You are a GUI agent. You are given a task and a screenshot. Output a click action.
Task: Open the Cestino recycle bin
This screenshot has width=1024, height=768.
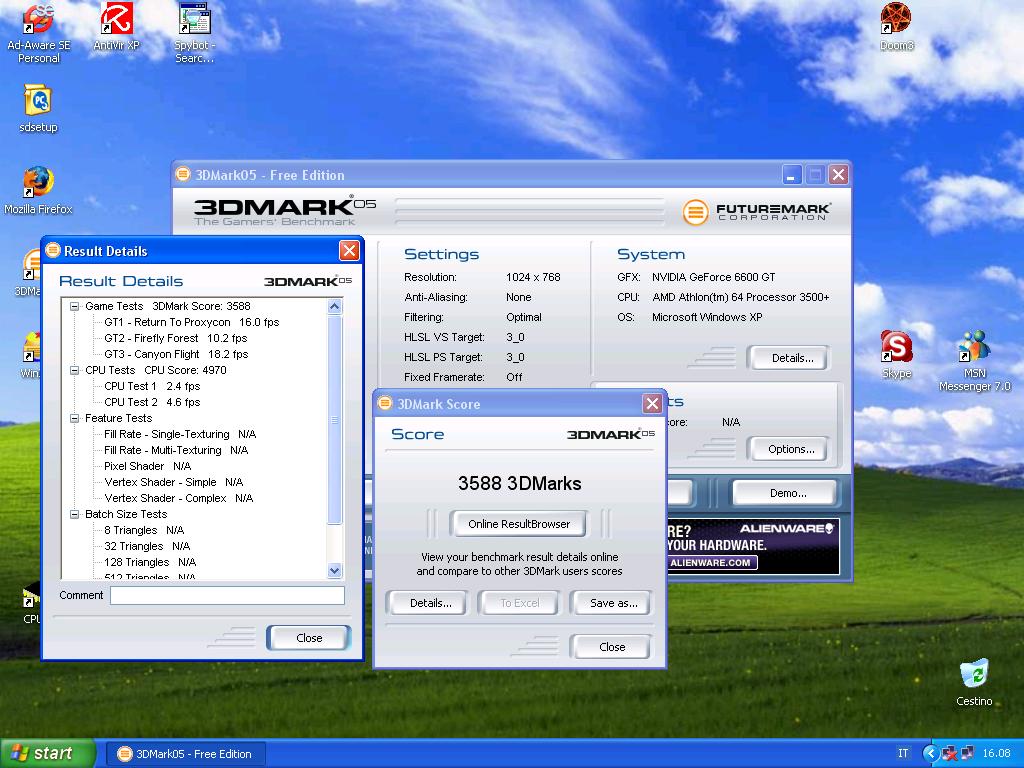point(974,683)
